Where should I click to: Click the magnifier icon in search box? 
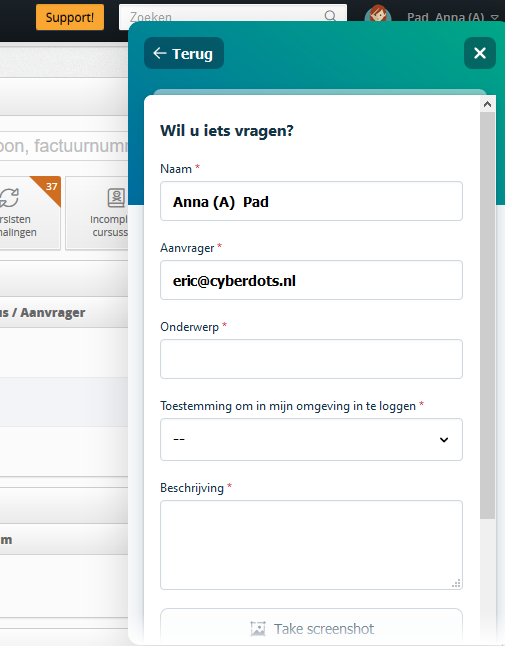pyautogui.click(x=330, y=16)
